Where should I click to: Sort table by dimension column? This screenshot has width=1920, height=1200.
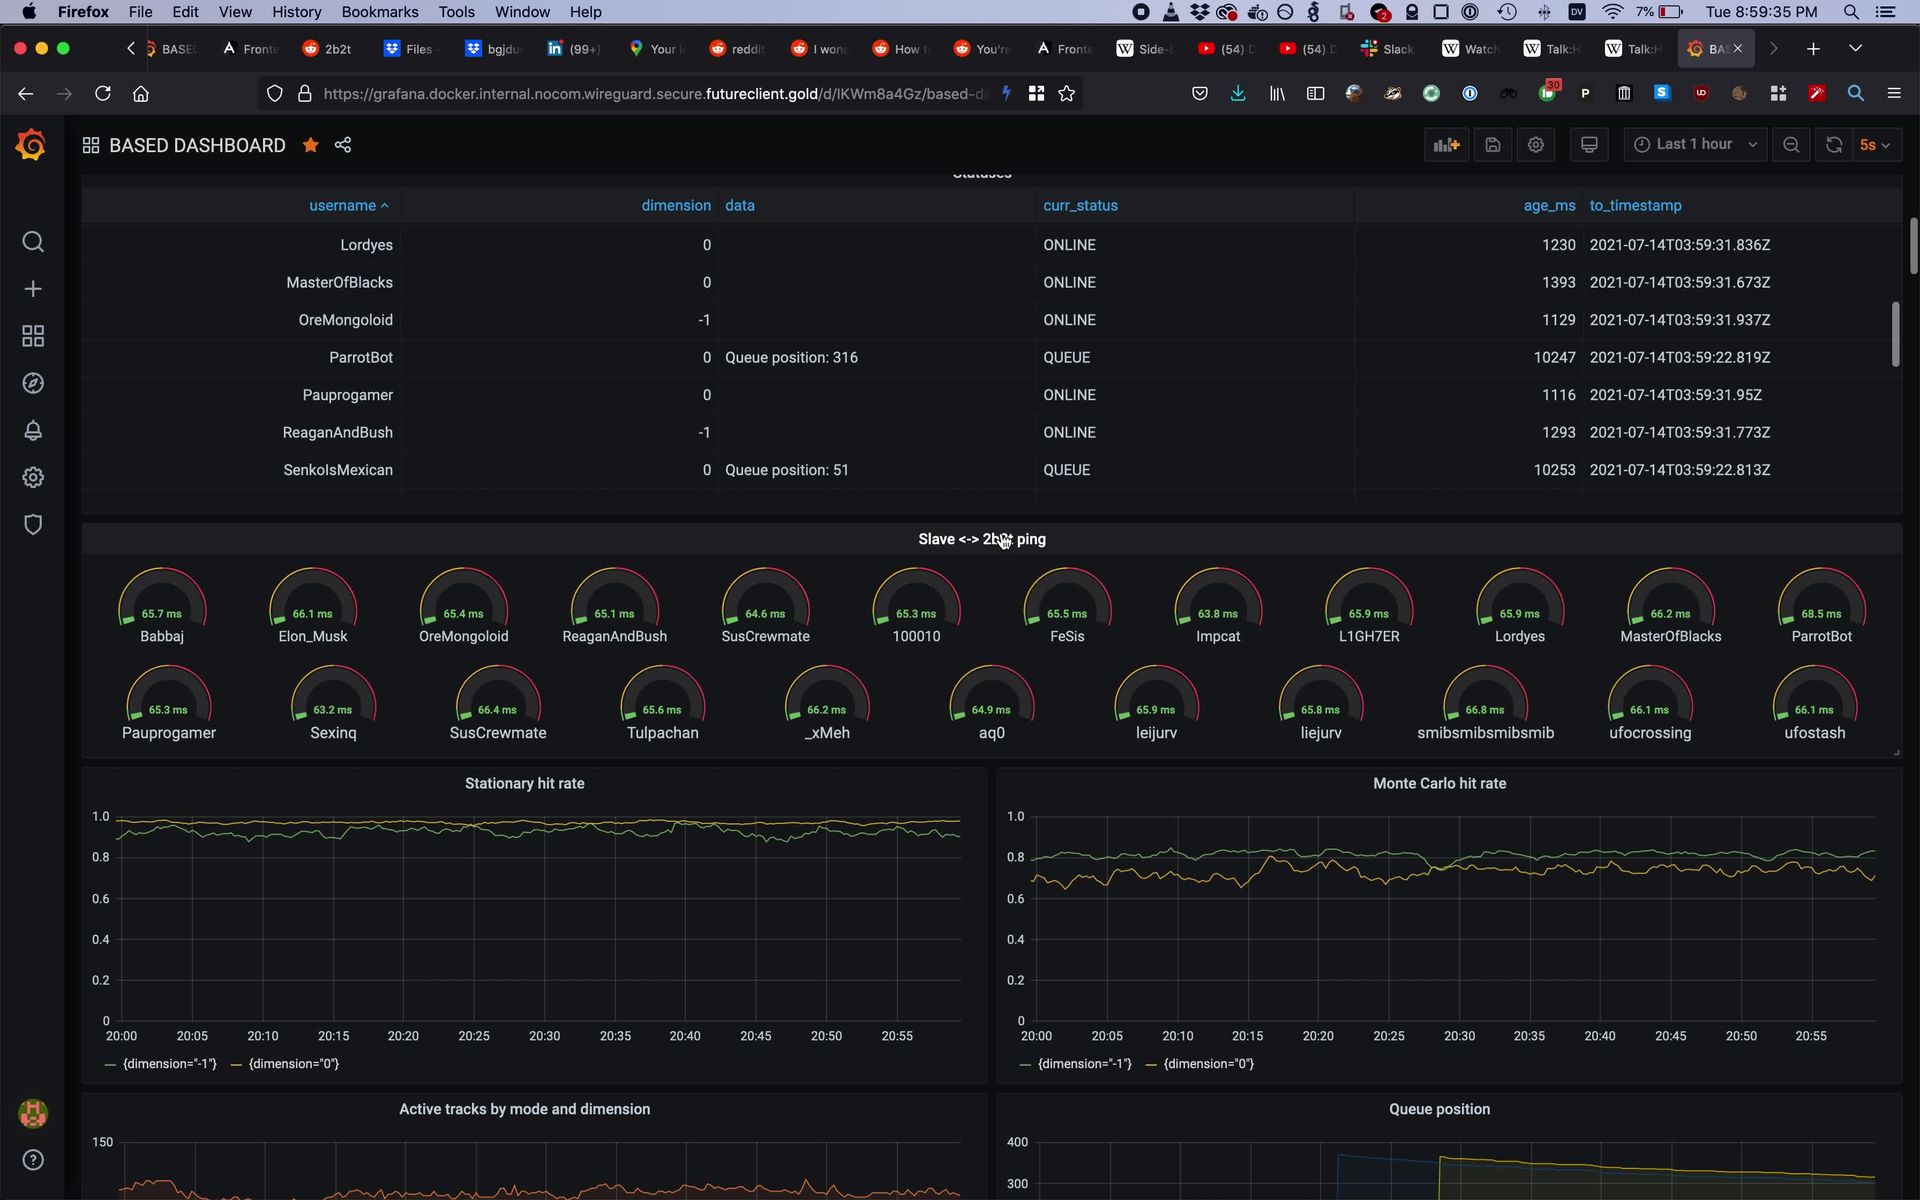(x=676, y=205)
